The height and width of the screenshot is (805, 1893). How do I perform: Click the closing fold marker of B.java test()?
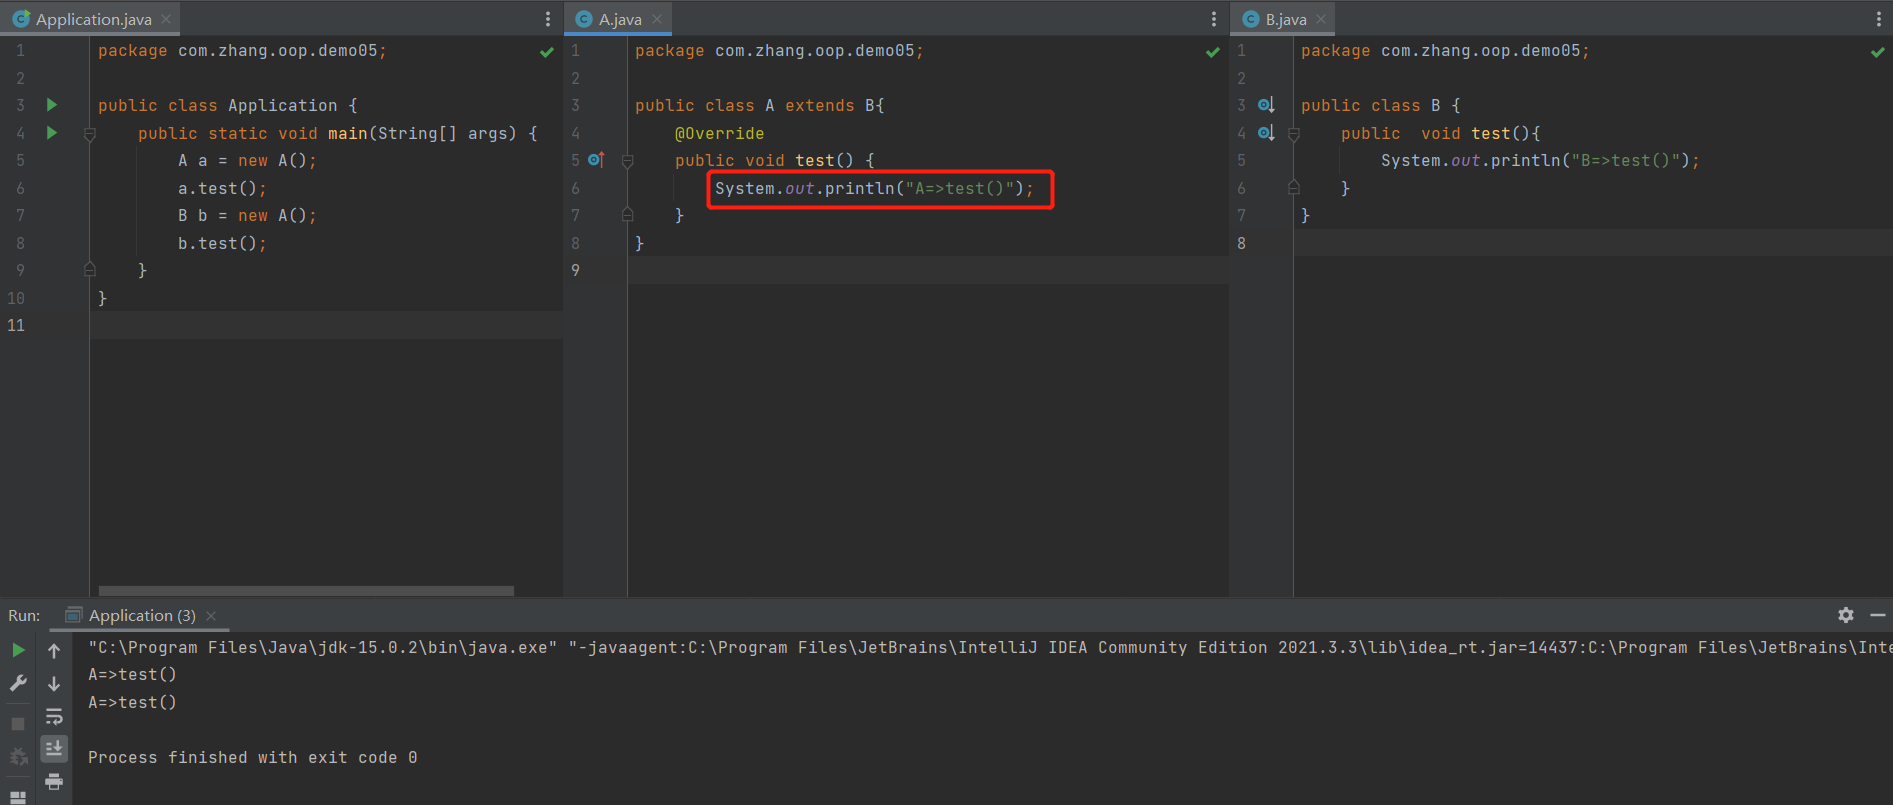pyautogui.click(x=1294, y=188)
